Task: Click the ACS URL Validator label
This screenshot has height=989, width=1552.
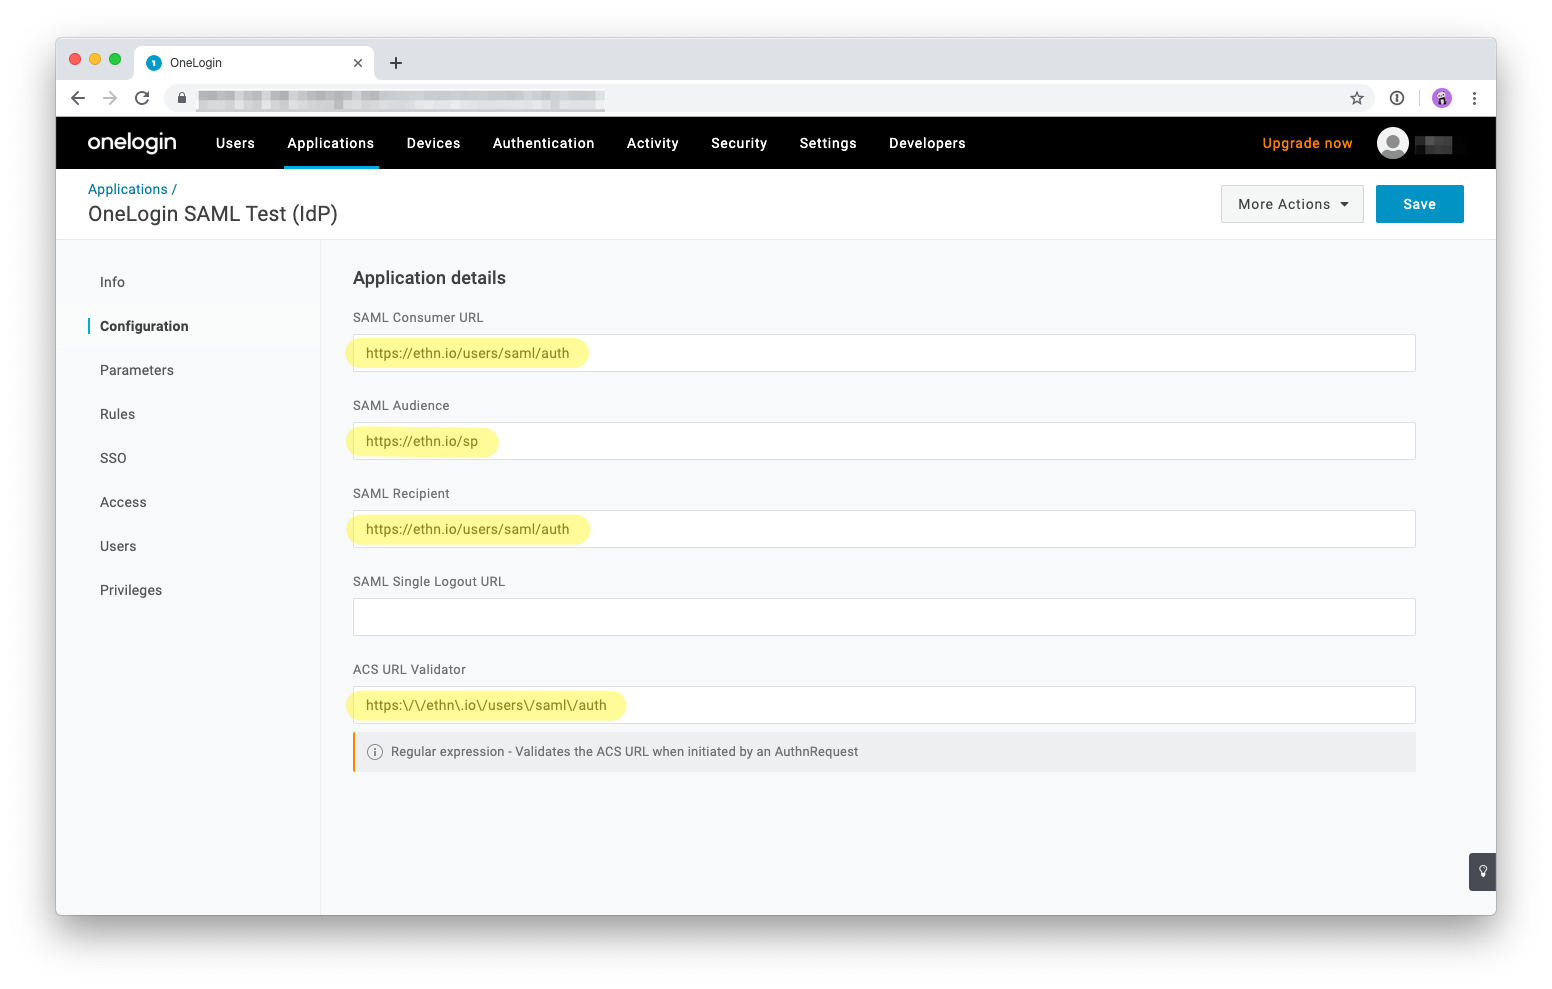Action: [x=409, y=670]
